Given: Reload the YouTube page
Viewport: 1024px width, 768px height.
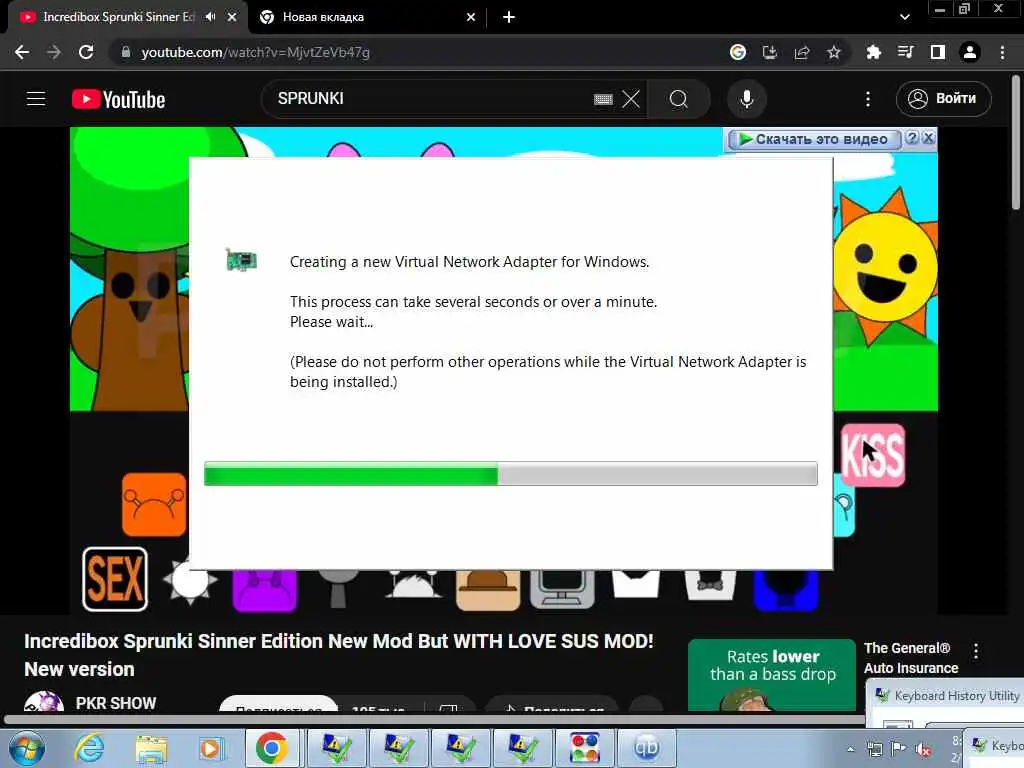Looking at the screenshot, I should click(86, 52).
